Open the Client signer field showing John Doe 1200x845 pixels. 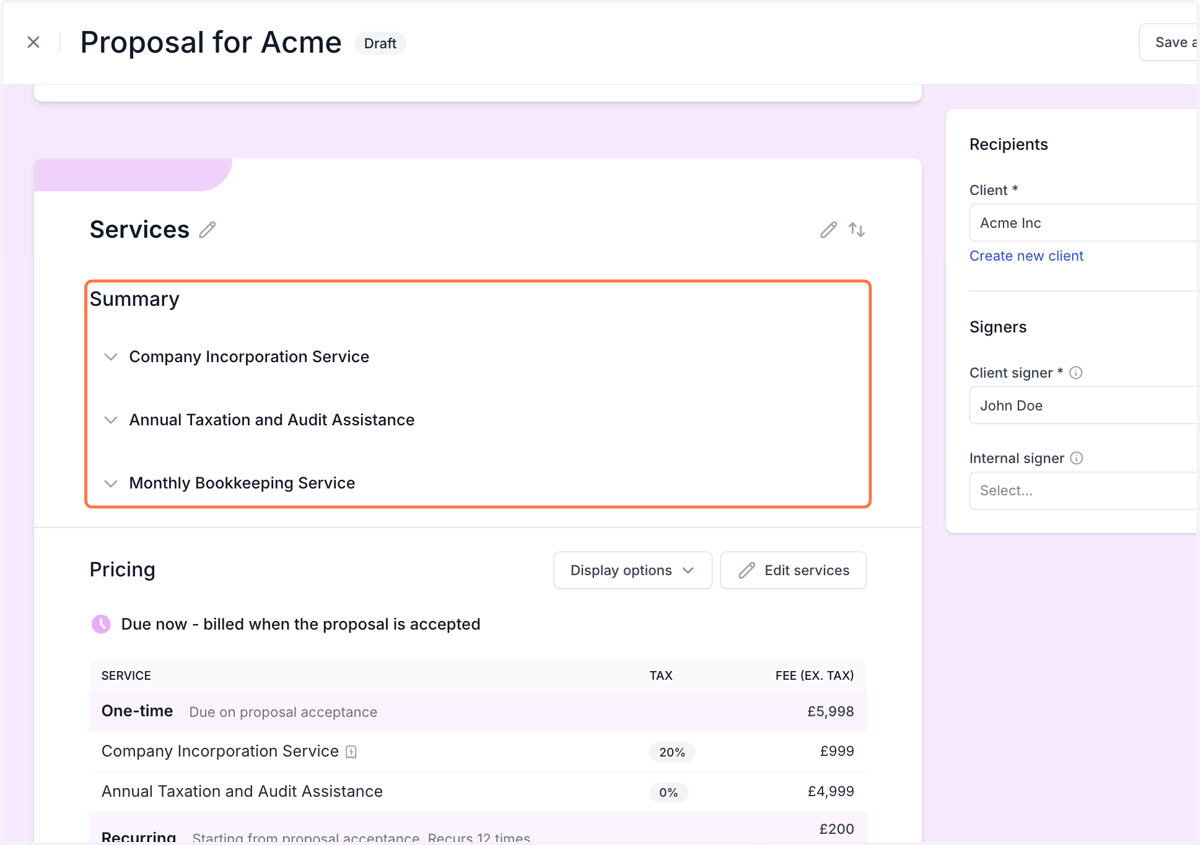click(1084, 406)
